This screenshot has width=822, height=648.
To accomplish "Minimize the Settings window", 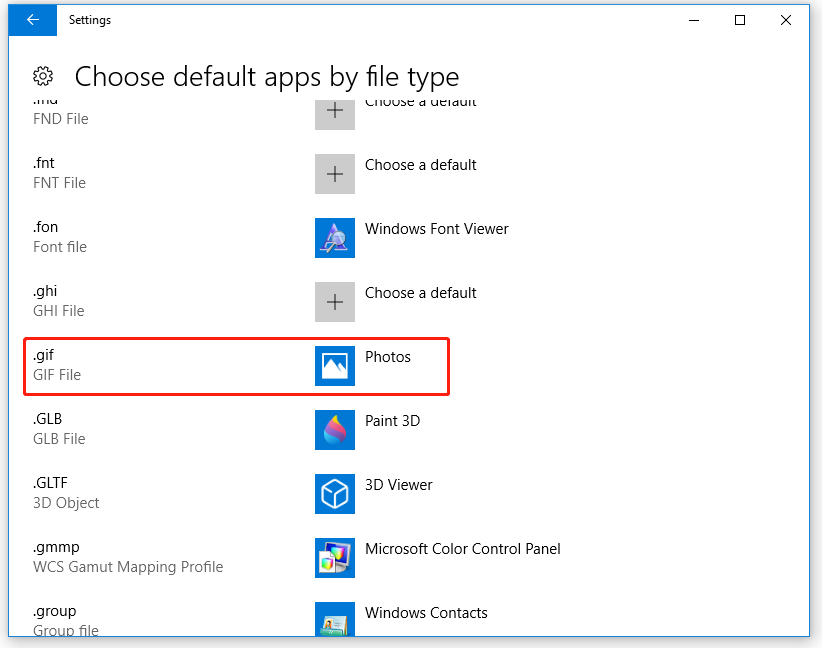I will click(694, 20).
